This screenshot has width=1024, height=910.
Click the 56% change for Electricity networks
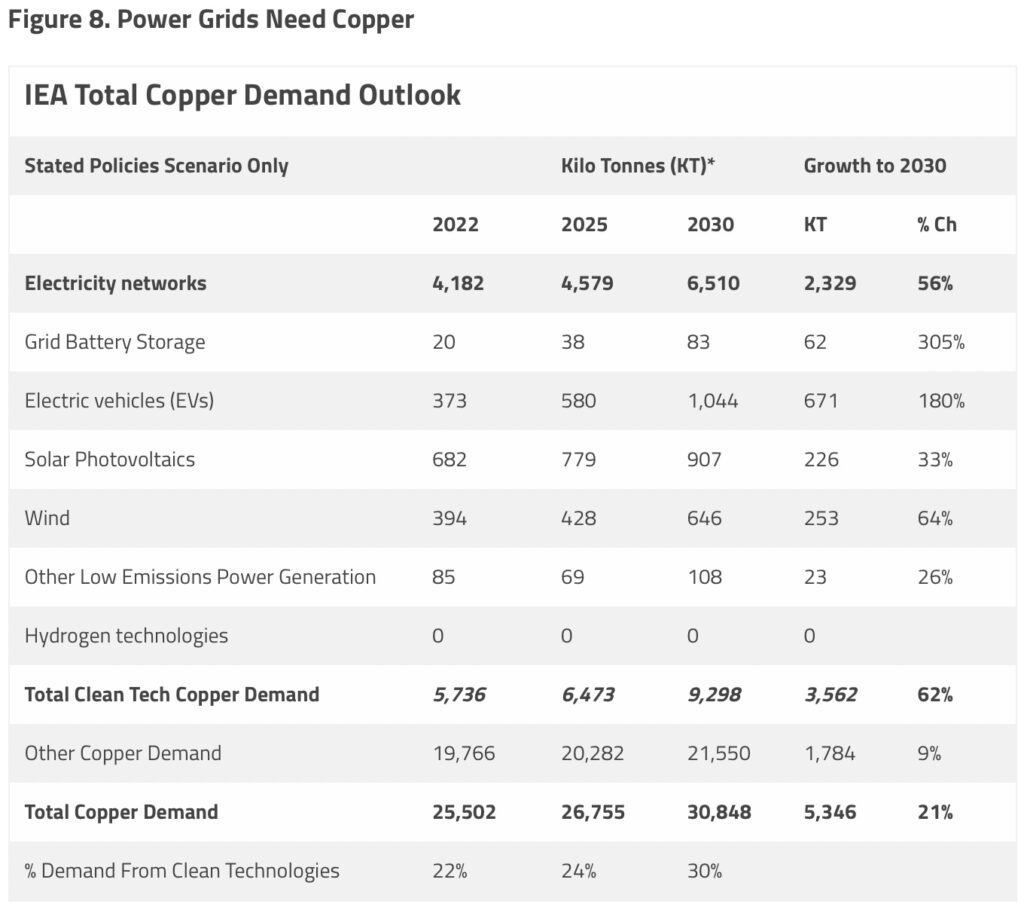click(x=935, y=284)
